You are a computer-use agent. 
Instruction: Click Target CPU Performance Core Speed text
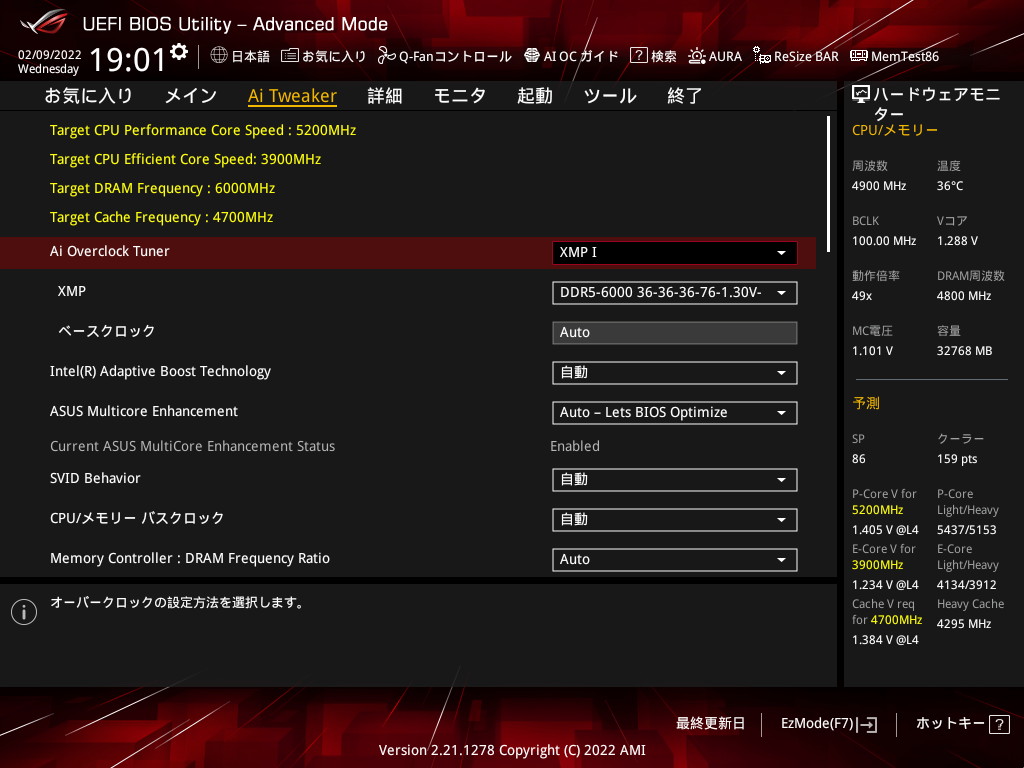[x=203, y=131]
